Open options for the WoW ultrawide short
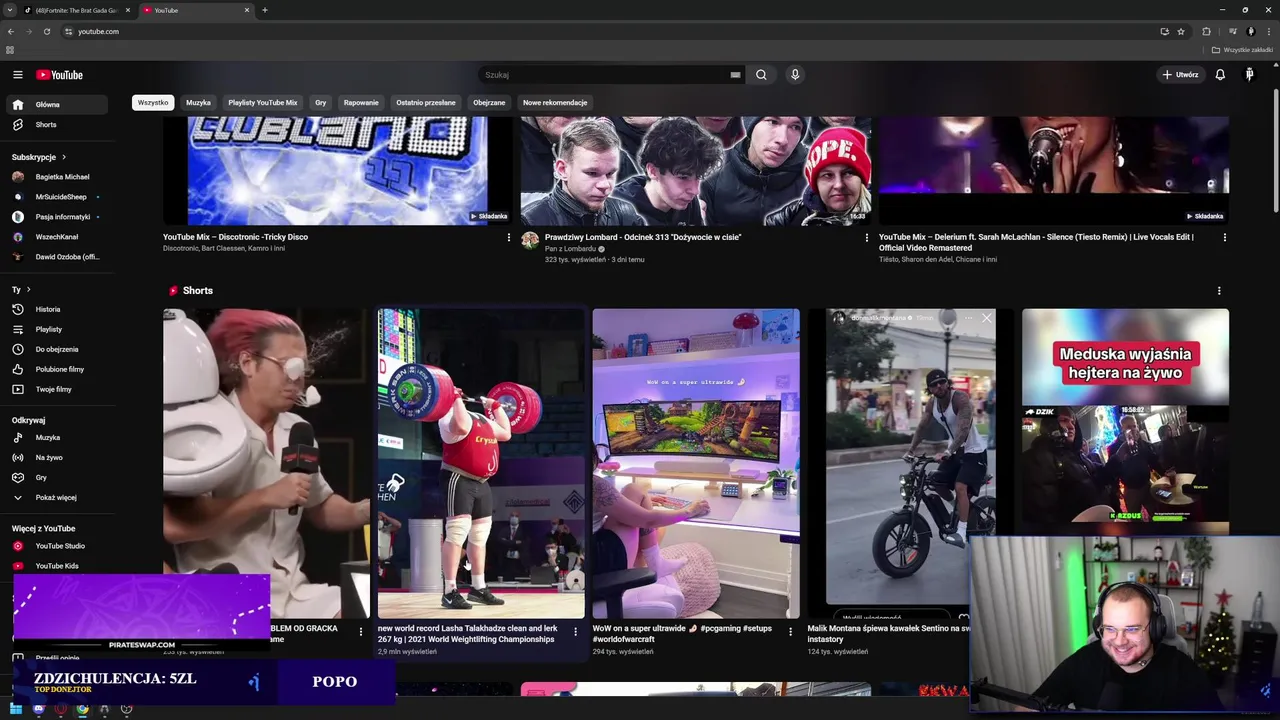The height and width of the screenshot is (720, 1280). (x=790, y=632)
